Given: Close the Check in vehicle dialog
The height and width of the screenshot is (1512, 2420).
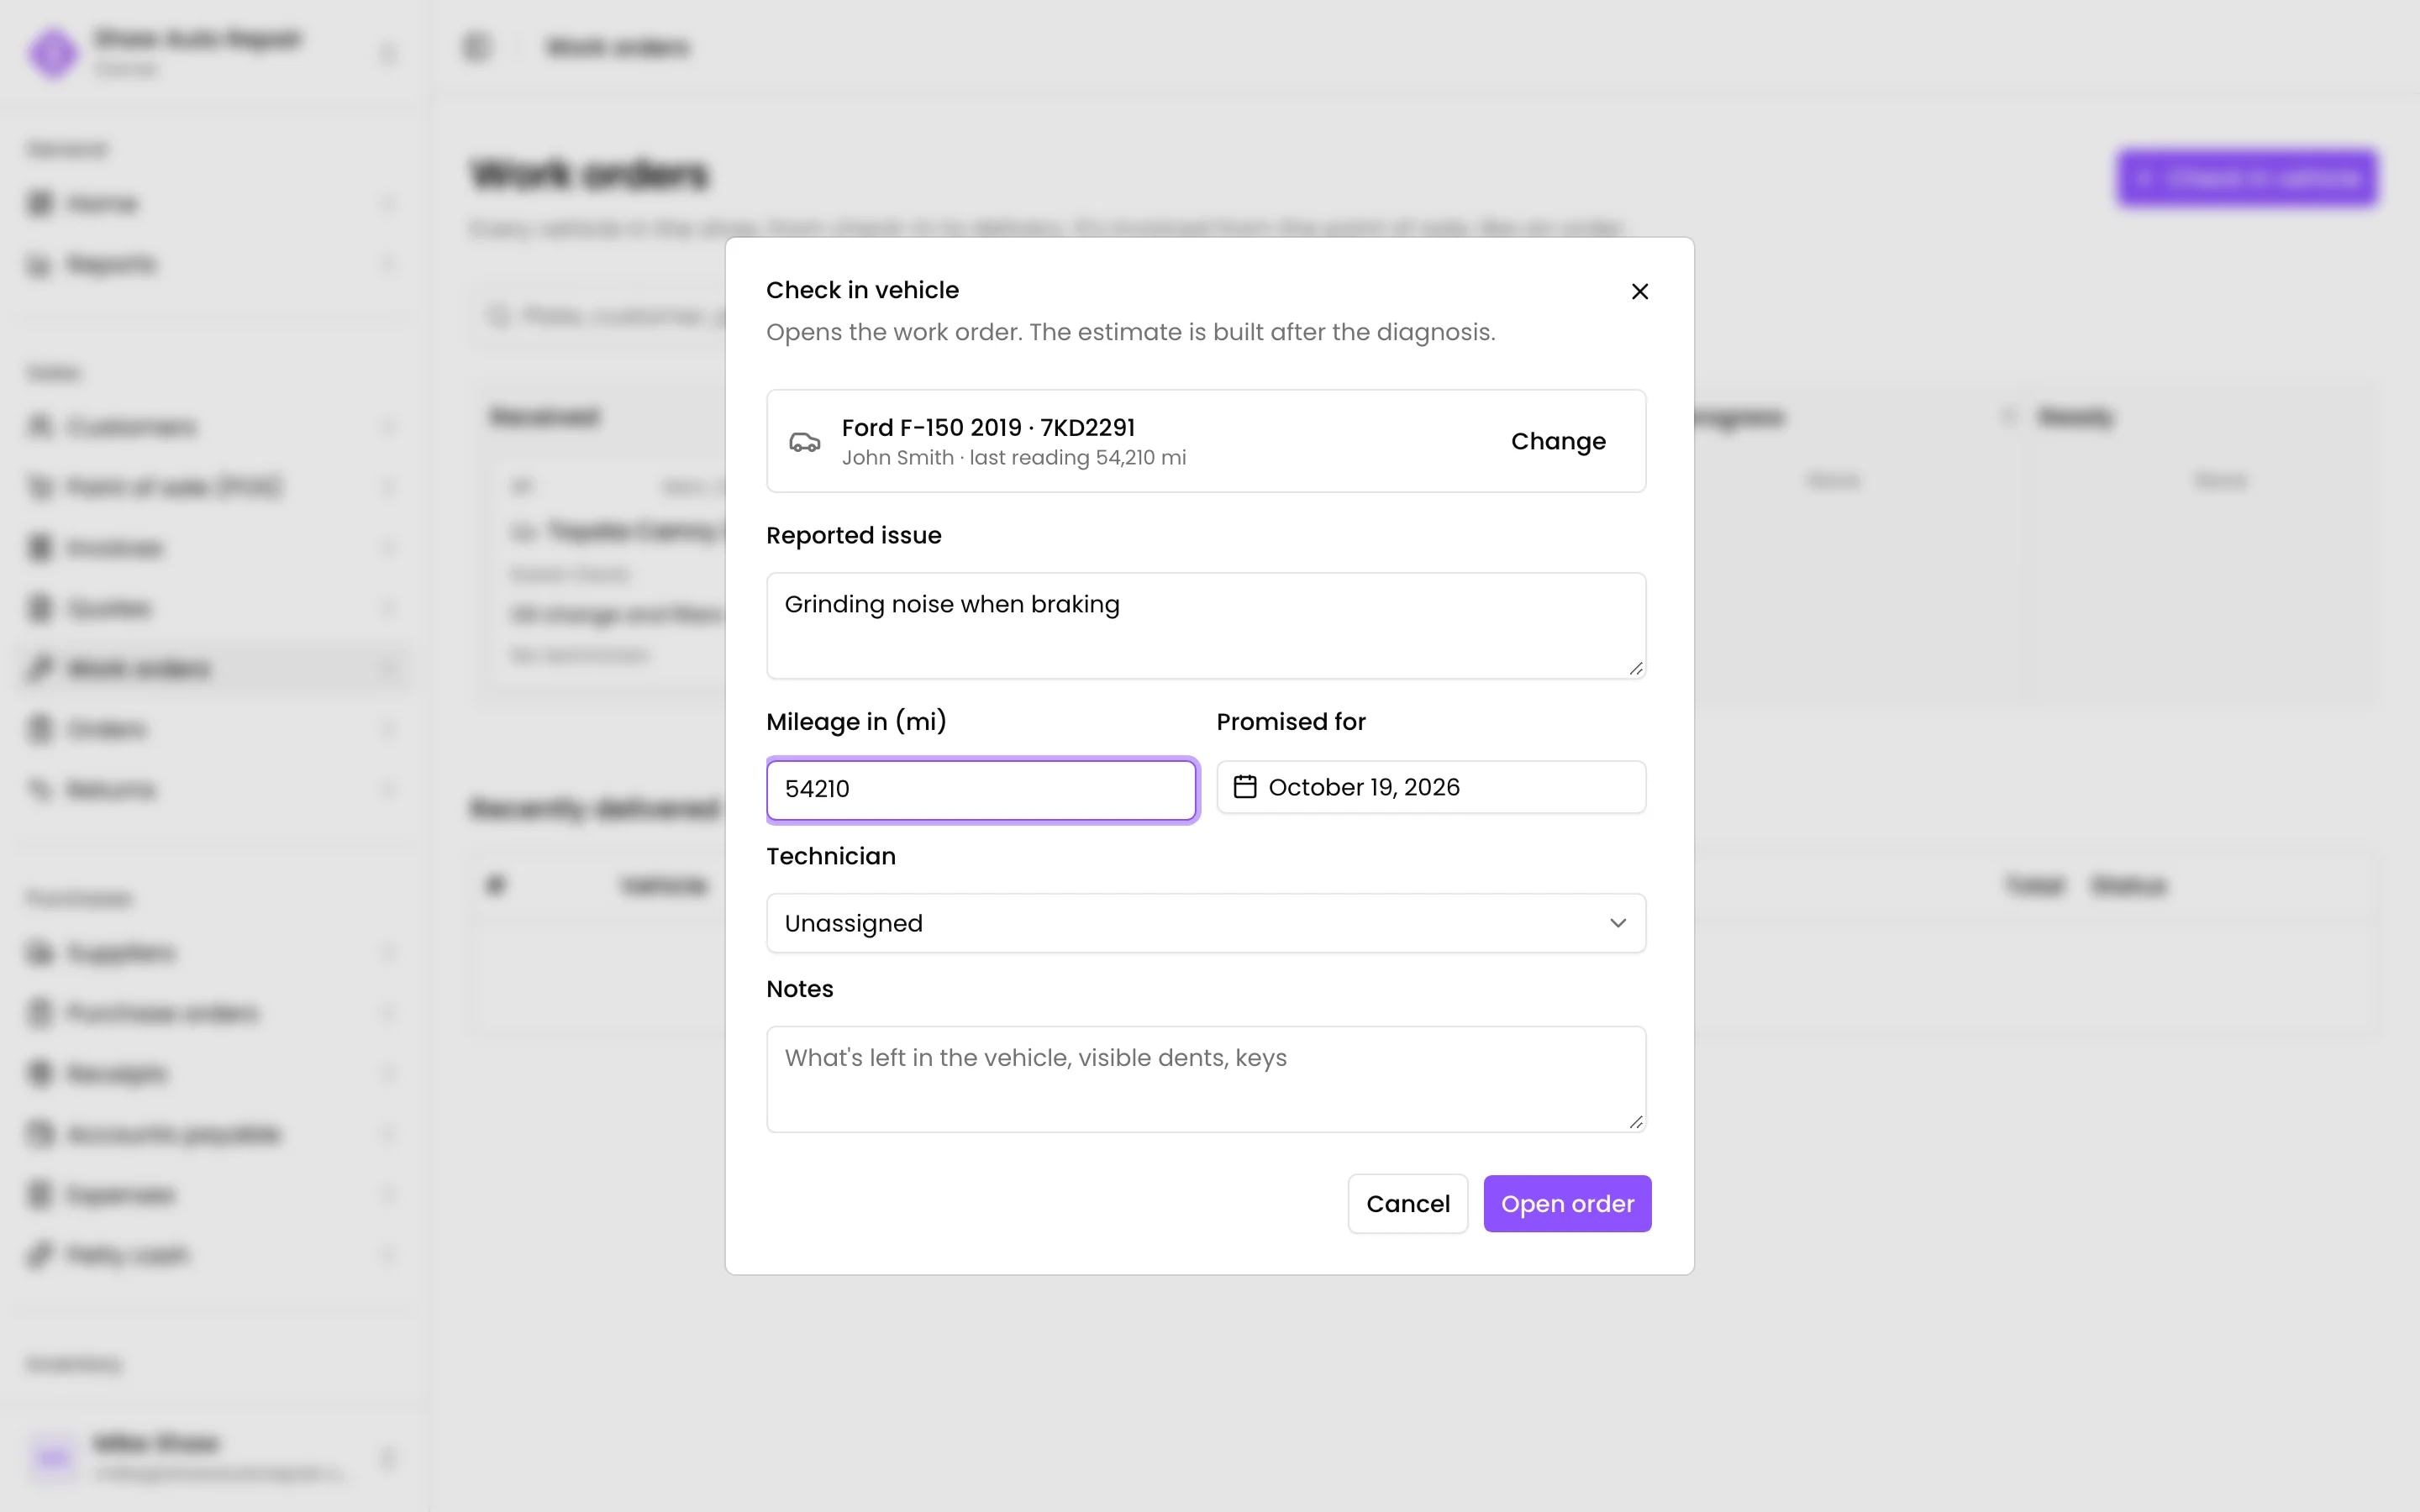Looking at the screenshot, I should [1639, 291].
